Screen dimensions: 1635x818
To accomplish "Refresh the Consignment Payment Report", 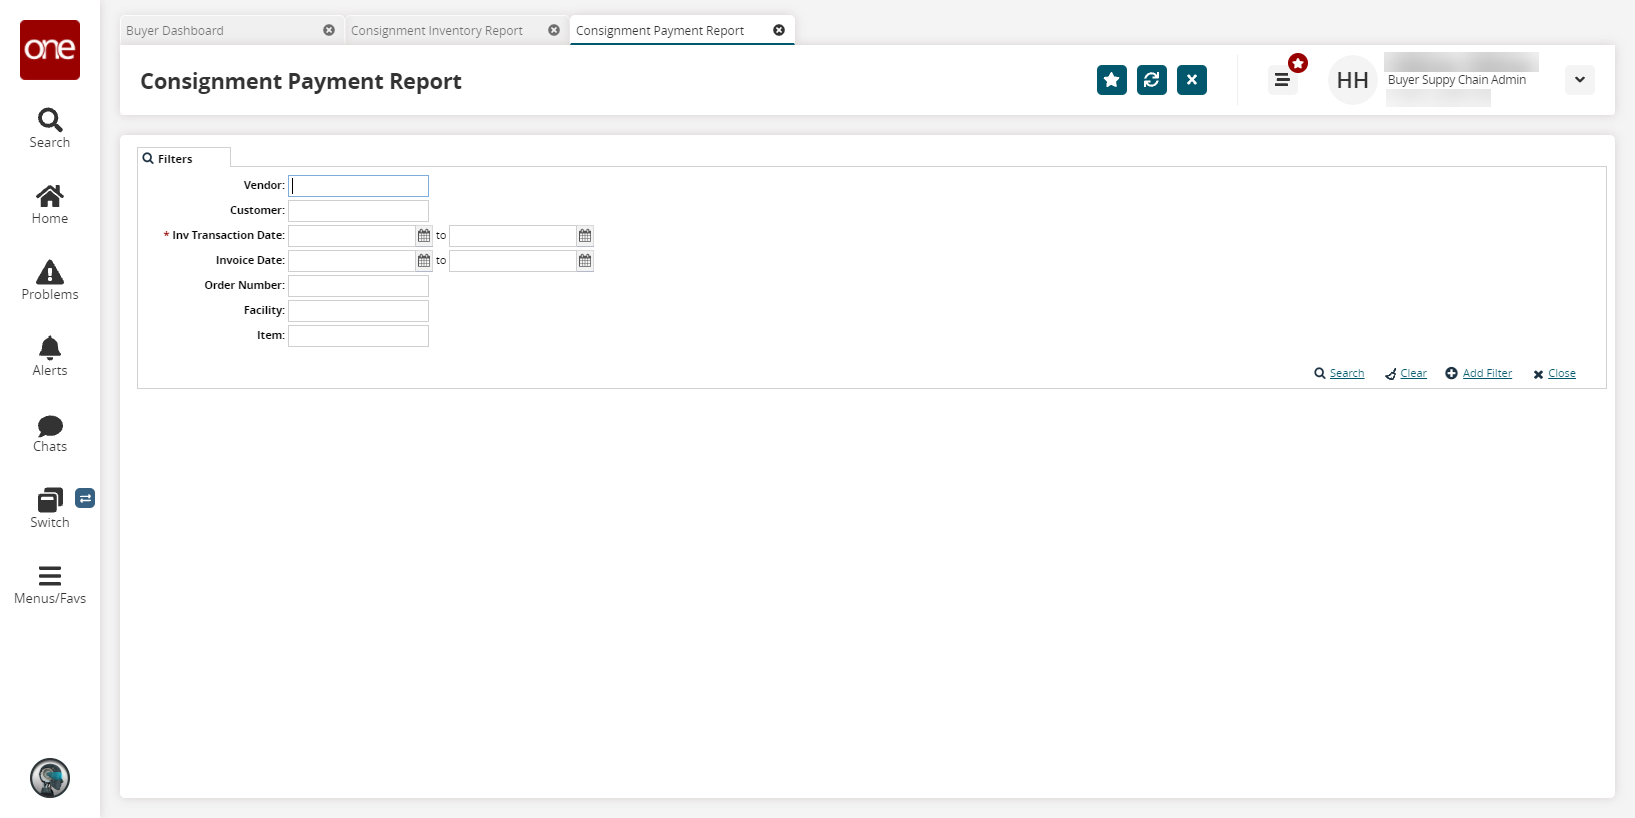I will (1152, 80).
